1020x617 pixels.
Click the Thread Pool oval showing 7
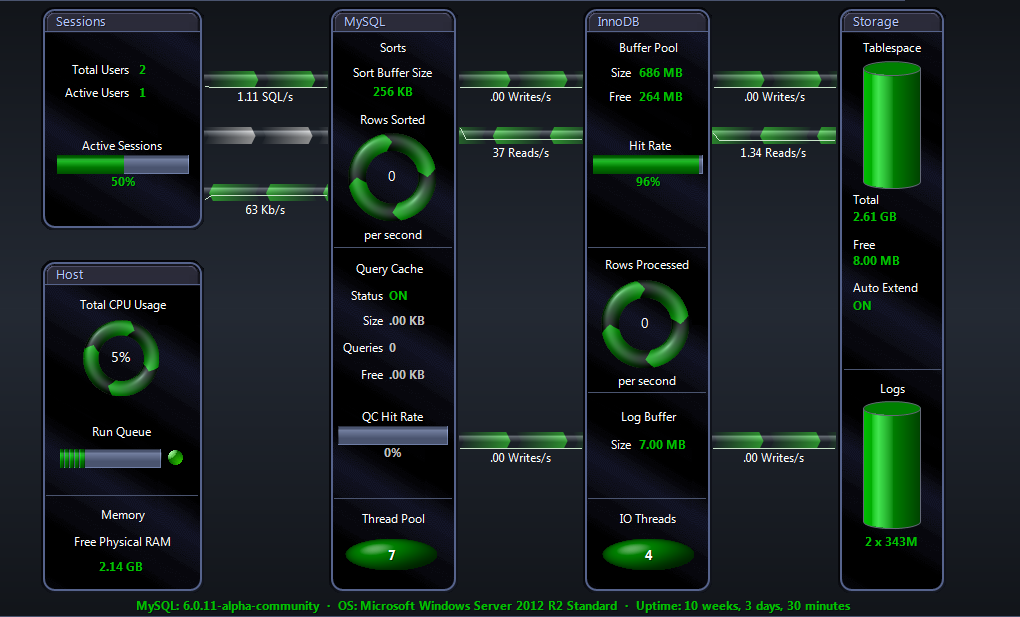point(392,555)
